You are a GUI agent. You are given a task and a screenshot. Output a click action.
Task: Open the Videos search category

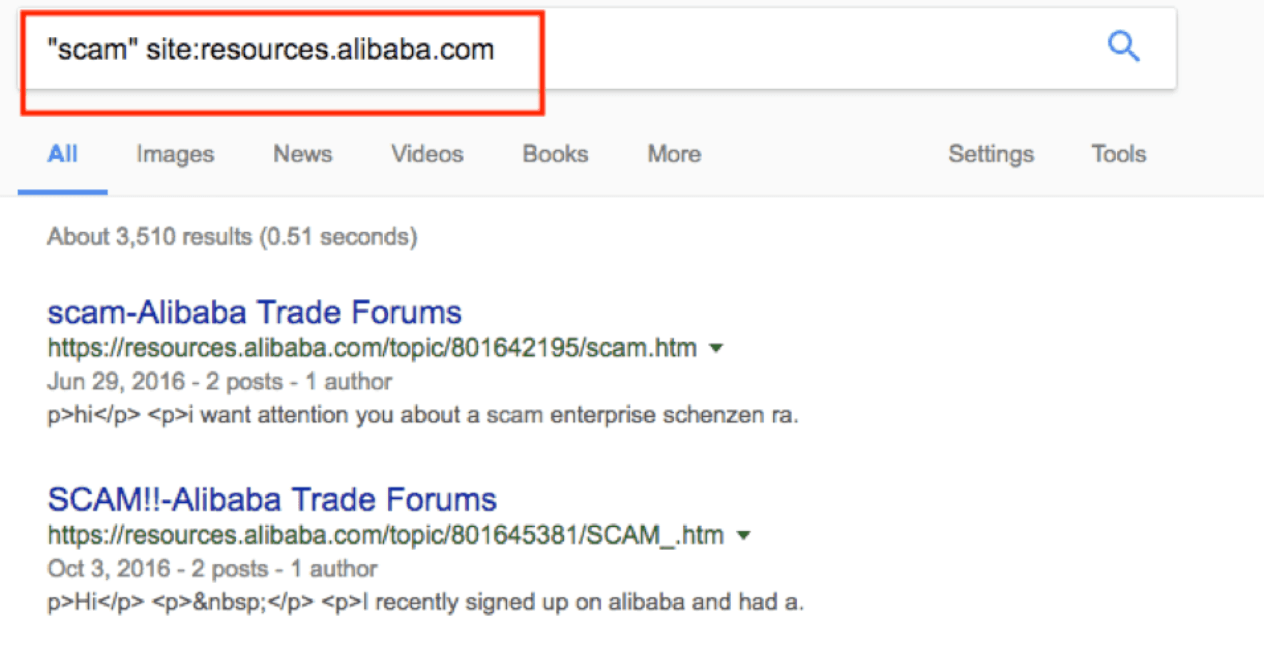tap(426, 154)
